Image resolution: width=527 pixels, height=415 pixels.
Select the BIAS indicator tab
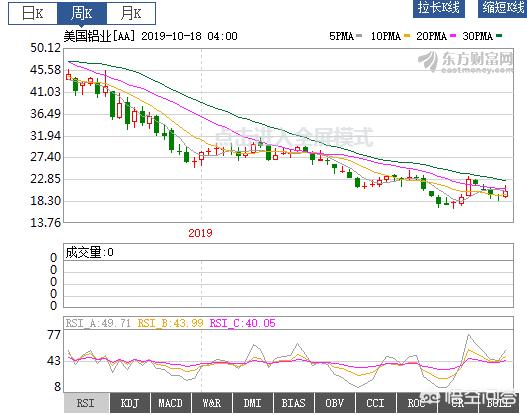(294, 403)
